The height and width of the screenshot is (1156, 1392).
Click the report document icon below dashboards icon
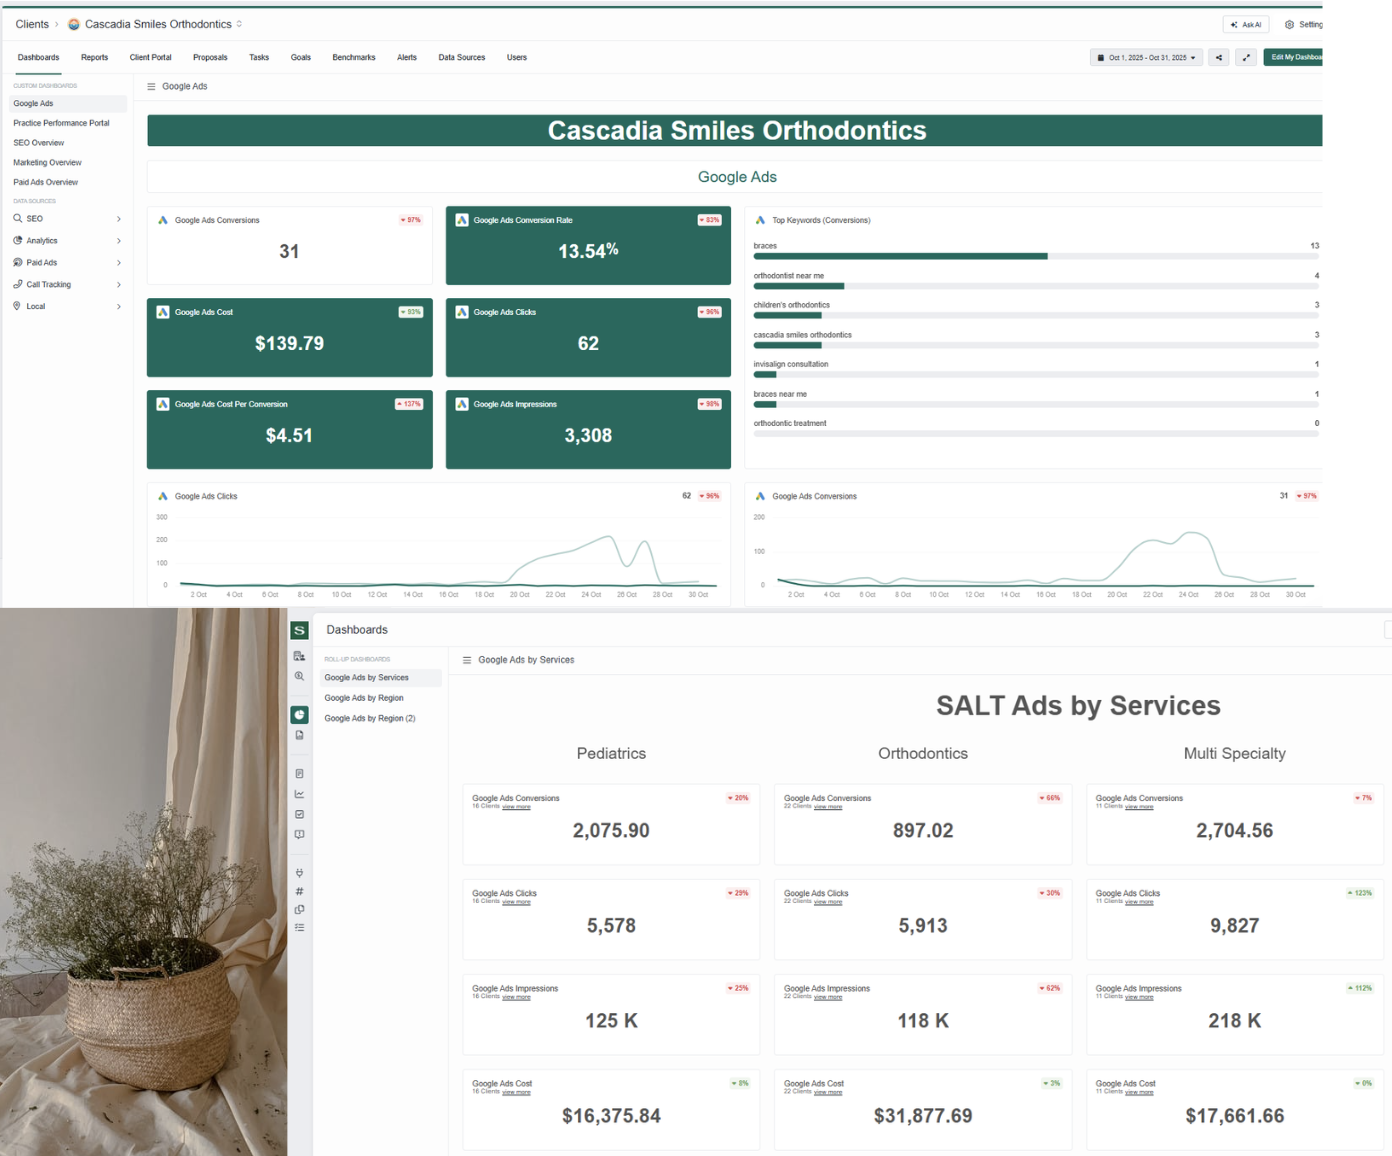(x=299, y=735)
